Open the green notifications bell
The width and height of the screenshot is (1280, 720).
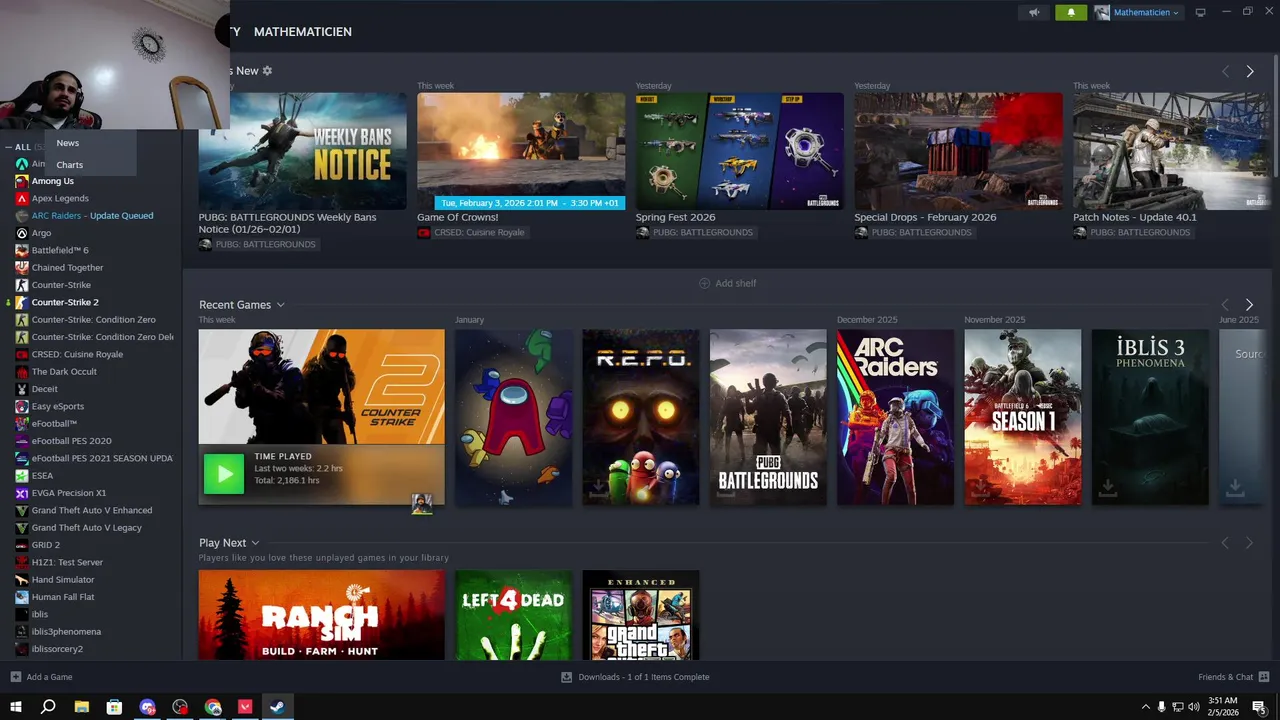[x=1071, y=12]
